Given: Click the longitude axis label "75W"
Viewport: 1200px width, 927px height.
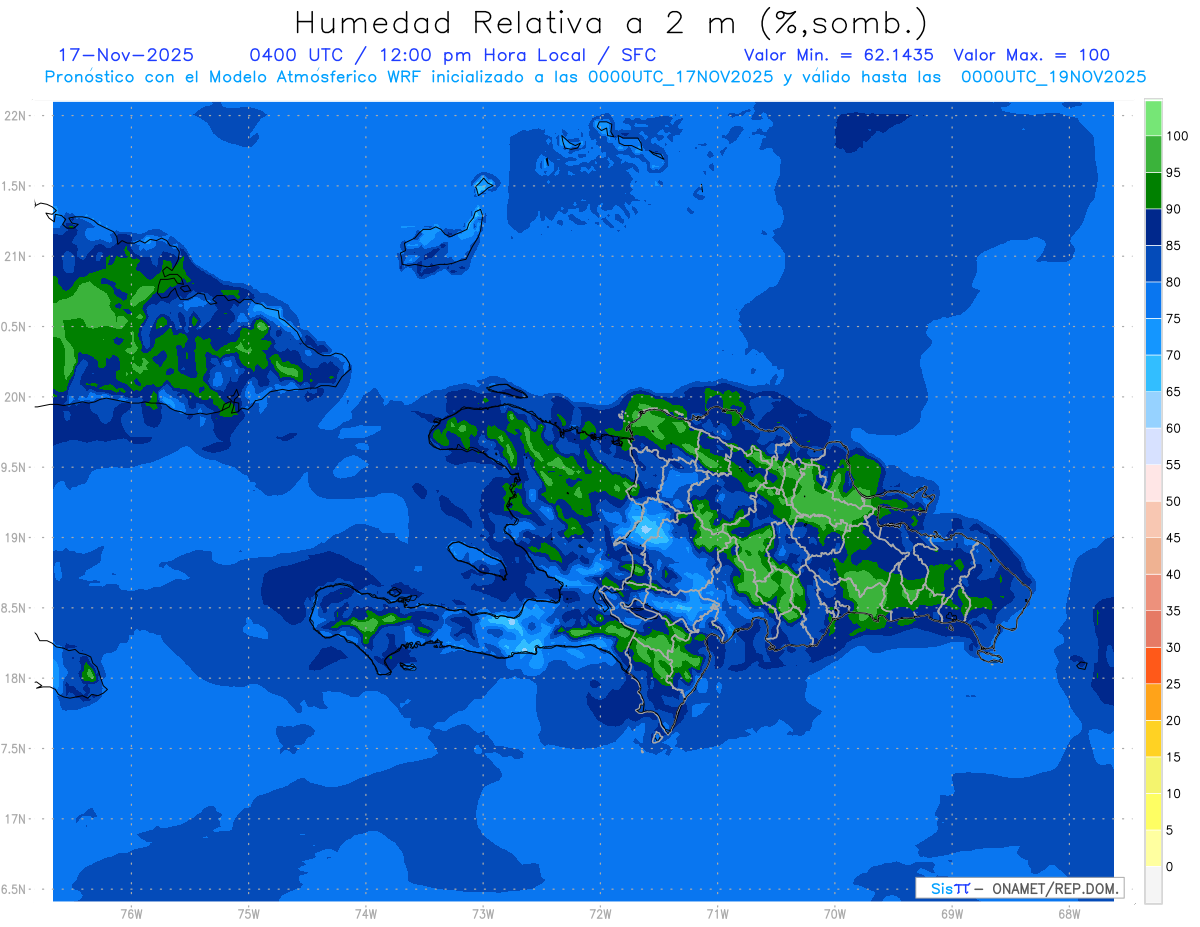Looking at the screenshot, I should [248, 913].
